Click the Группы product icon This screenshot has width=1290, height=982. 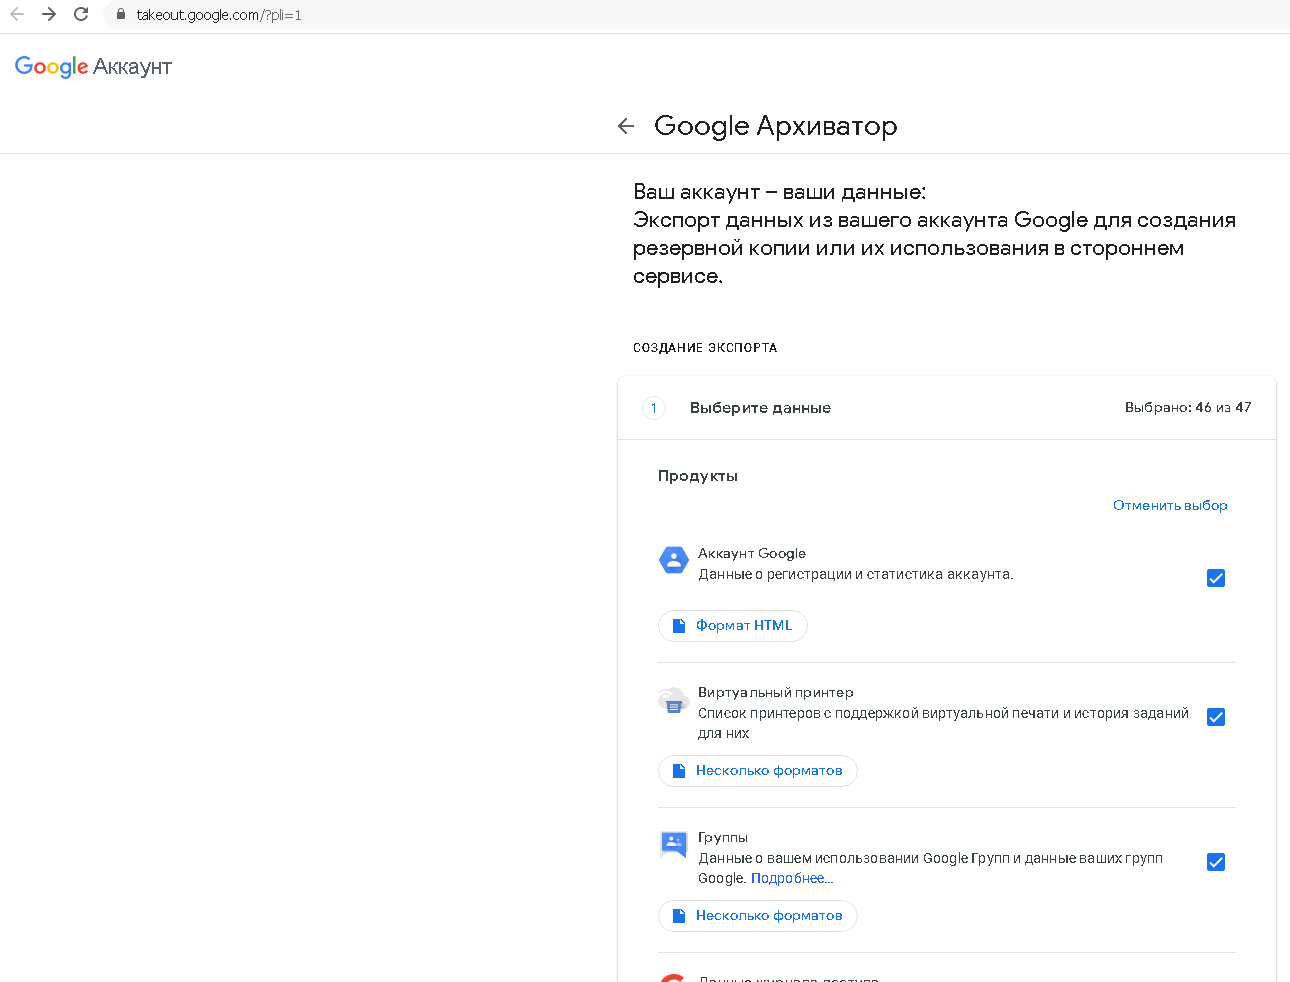(674, 845)
